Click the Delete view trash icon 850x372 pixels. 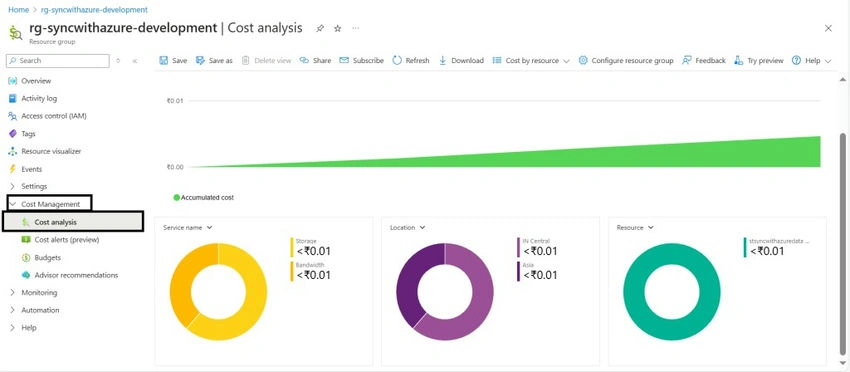pos(245,61)
